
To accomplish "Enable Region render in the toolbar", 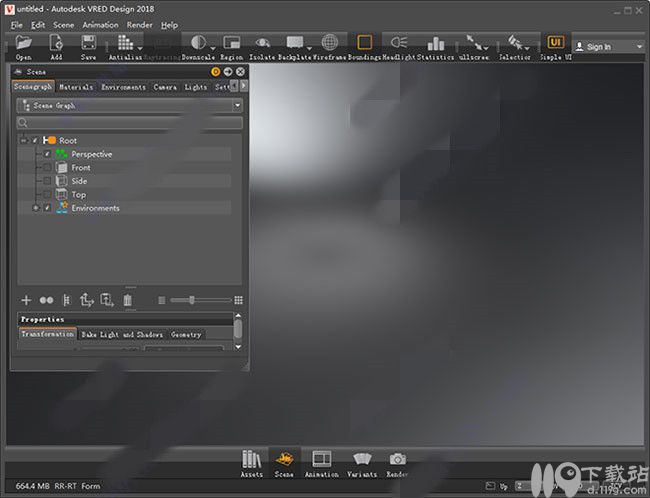I will coord(232,42).
